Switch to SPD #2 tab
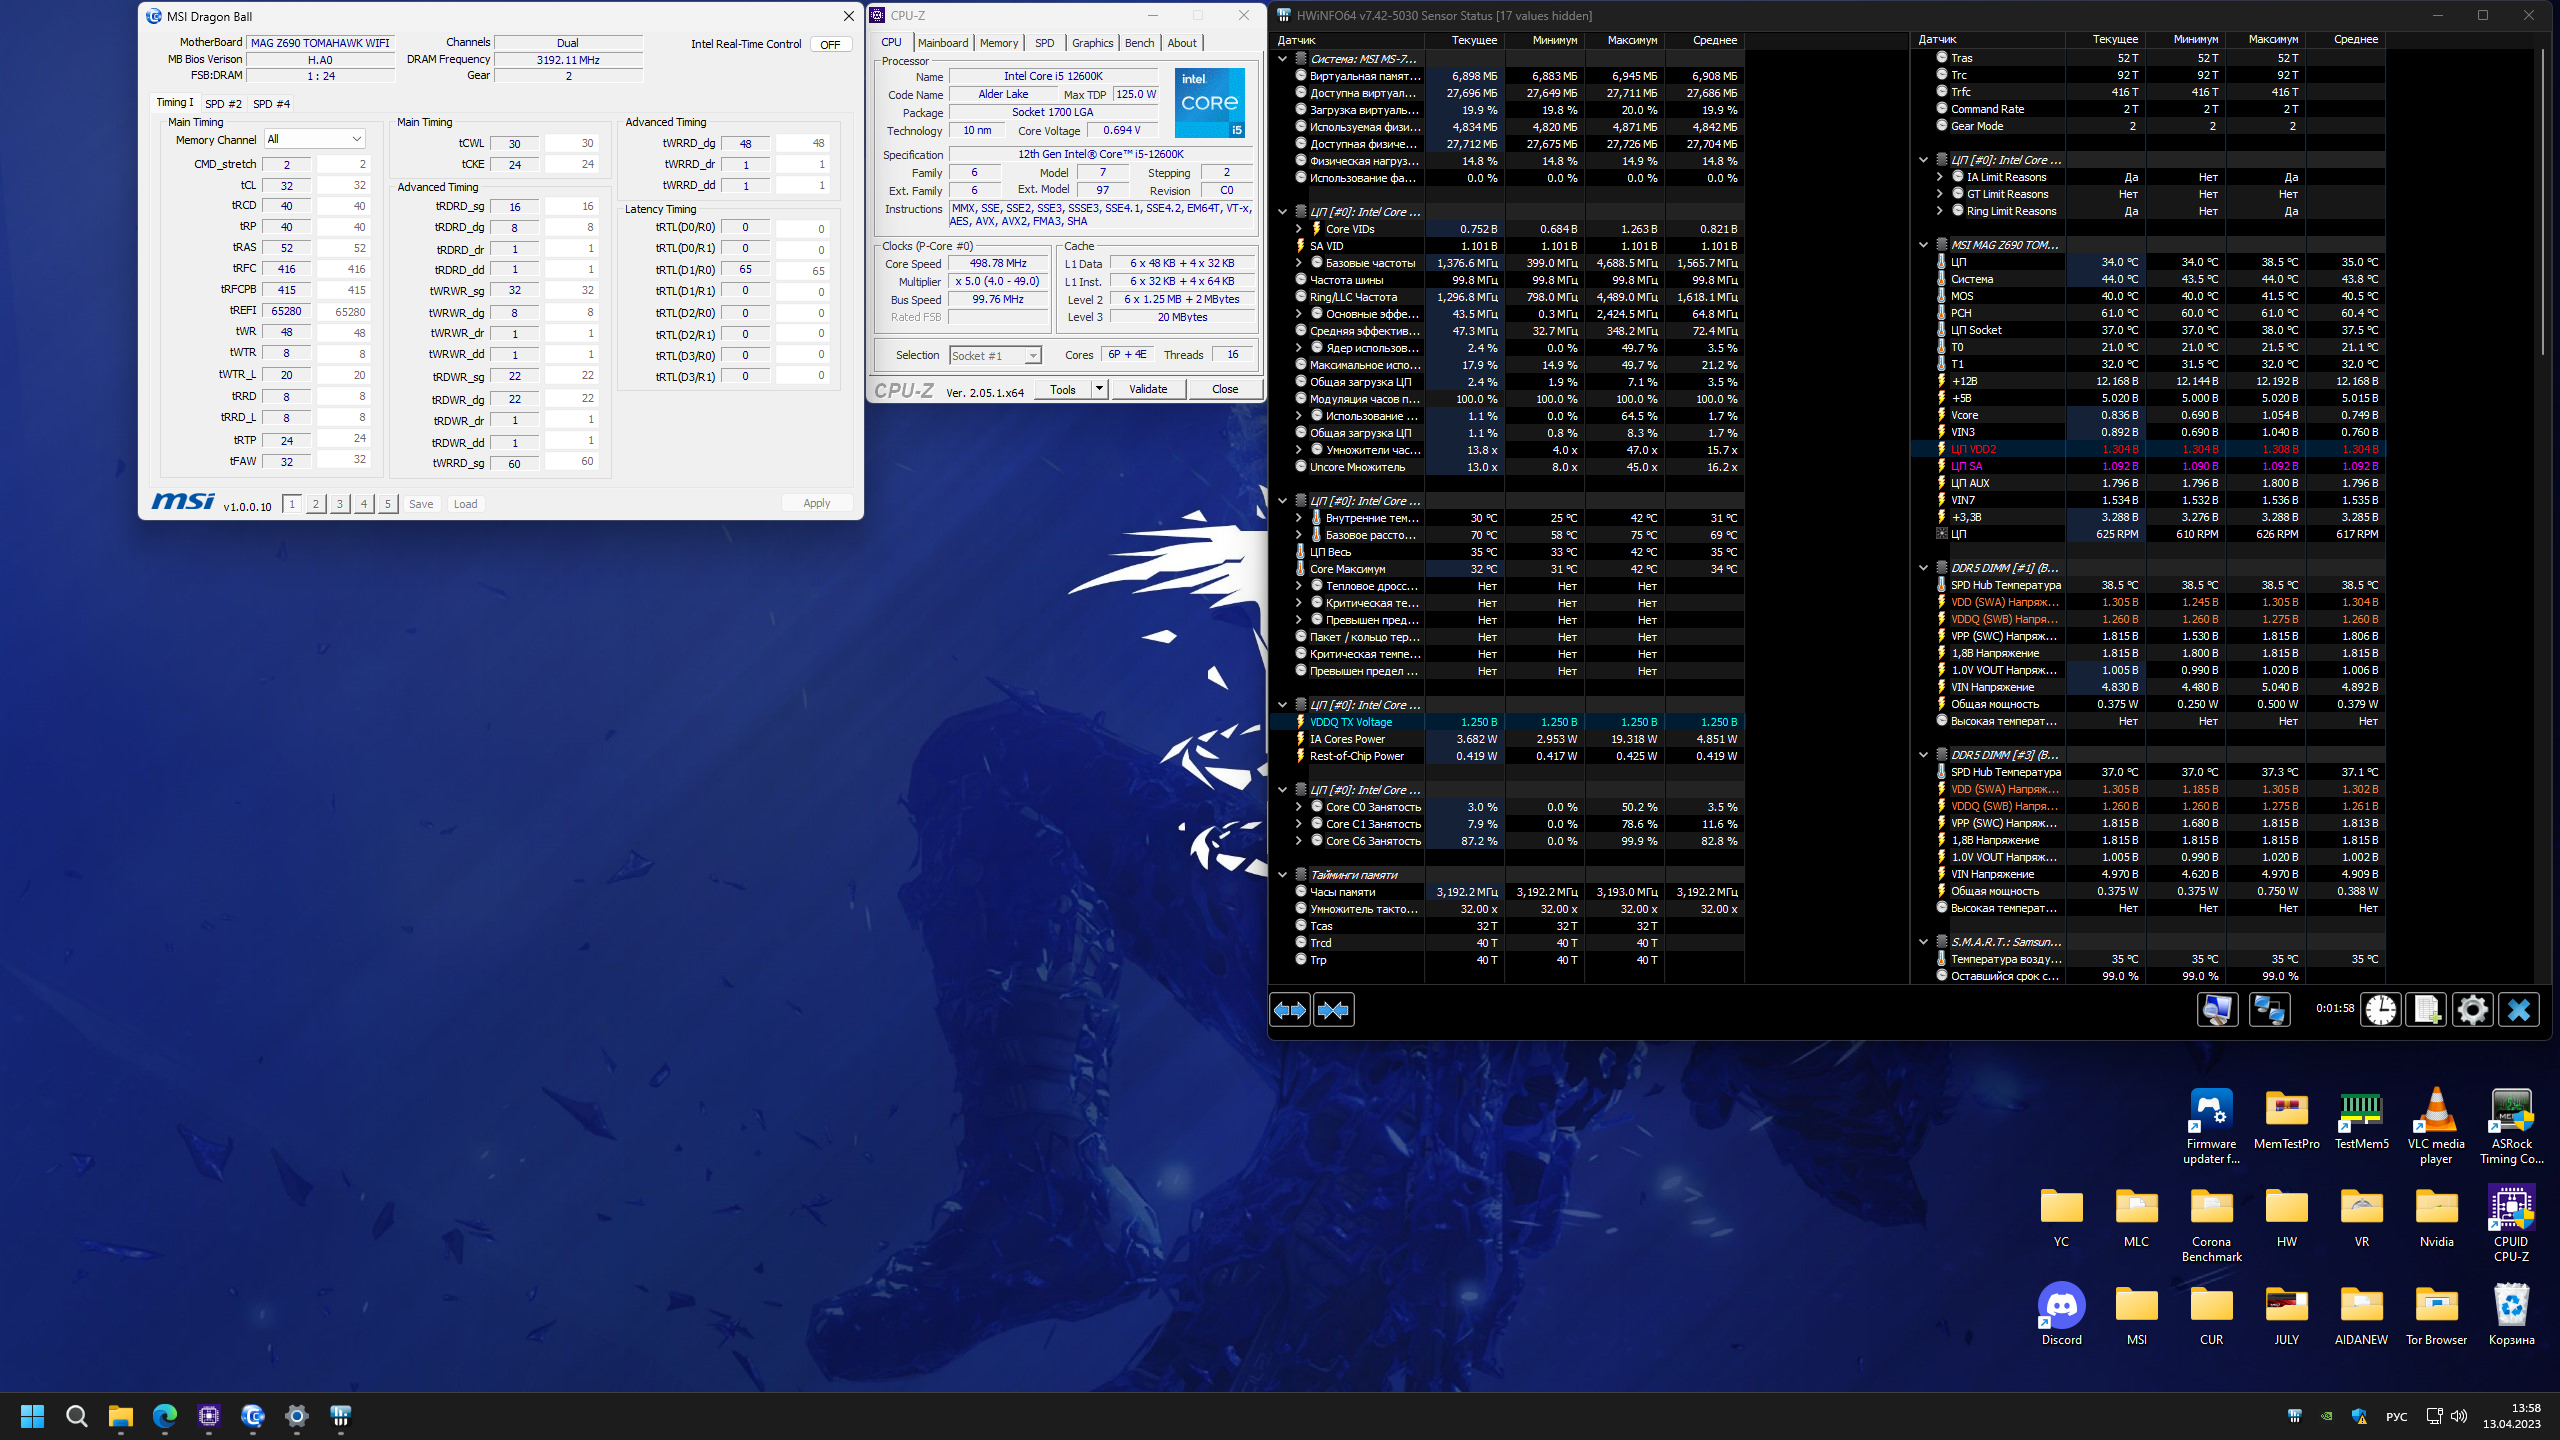 click(223, 104)
